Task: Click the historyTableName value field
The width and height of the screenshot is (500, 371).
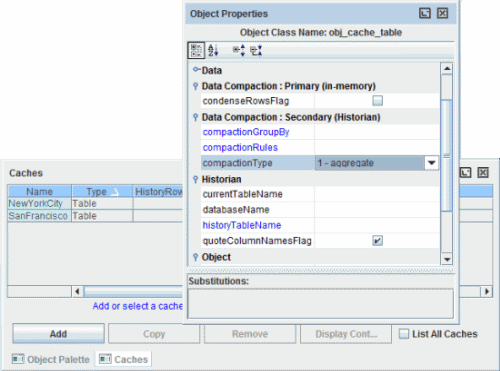Action: tap(377, 225)
